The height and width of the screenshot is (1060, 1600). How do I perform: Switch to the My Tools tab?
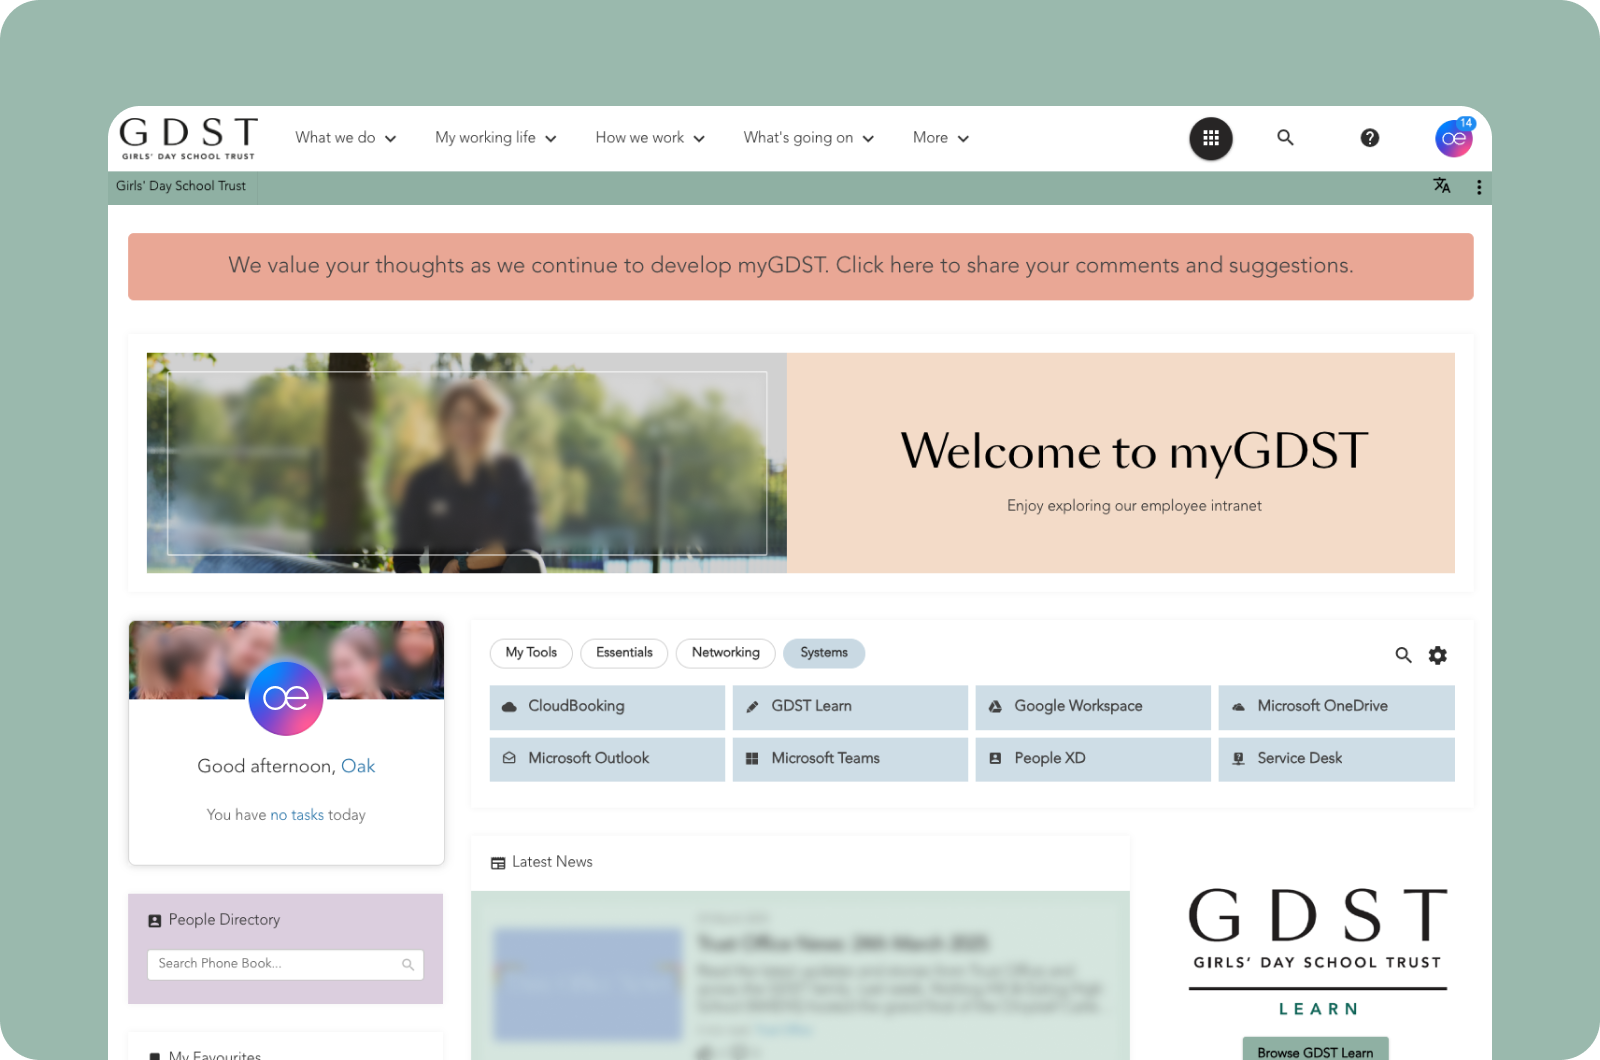coord(531,653)
